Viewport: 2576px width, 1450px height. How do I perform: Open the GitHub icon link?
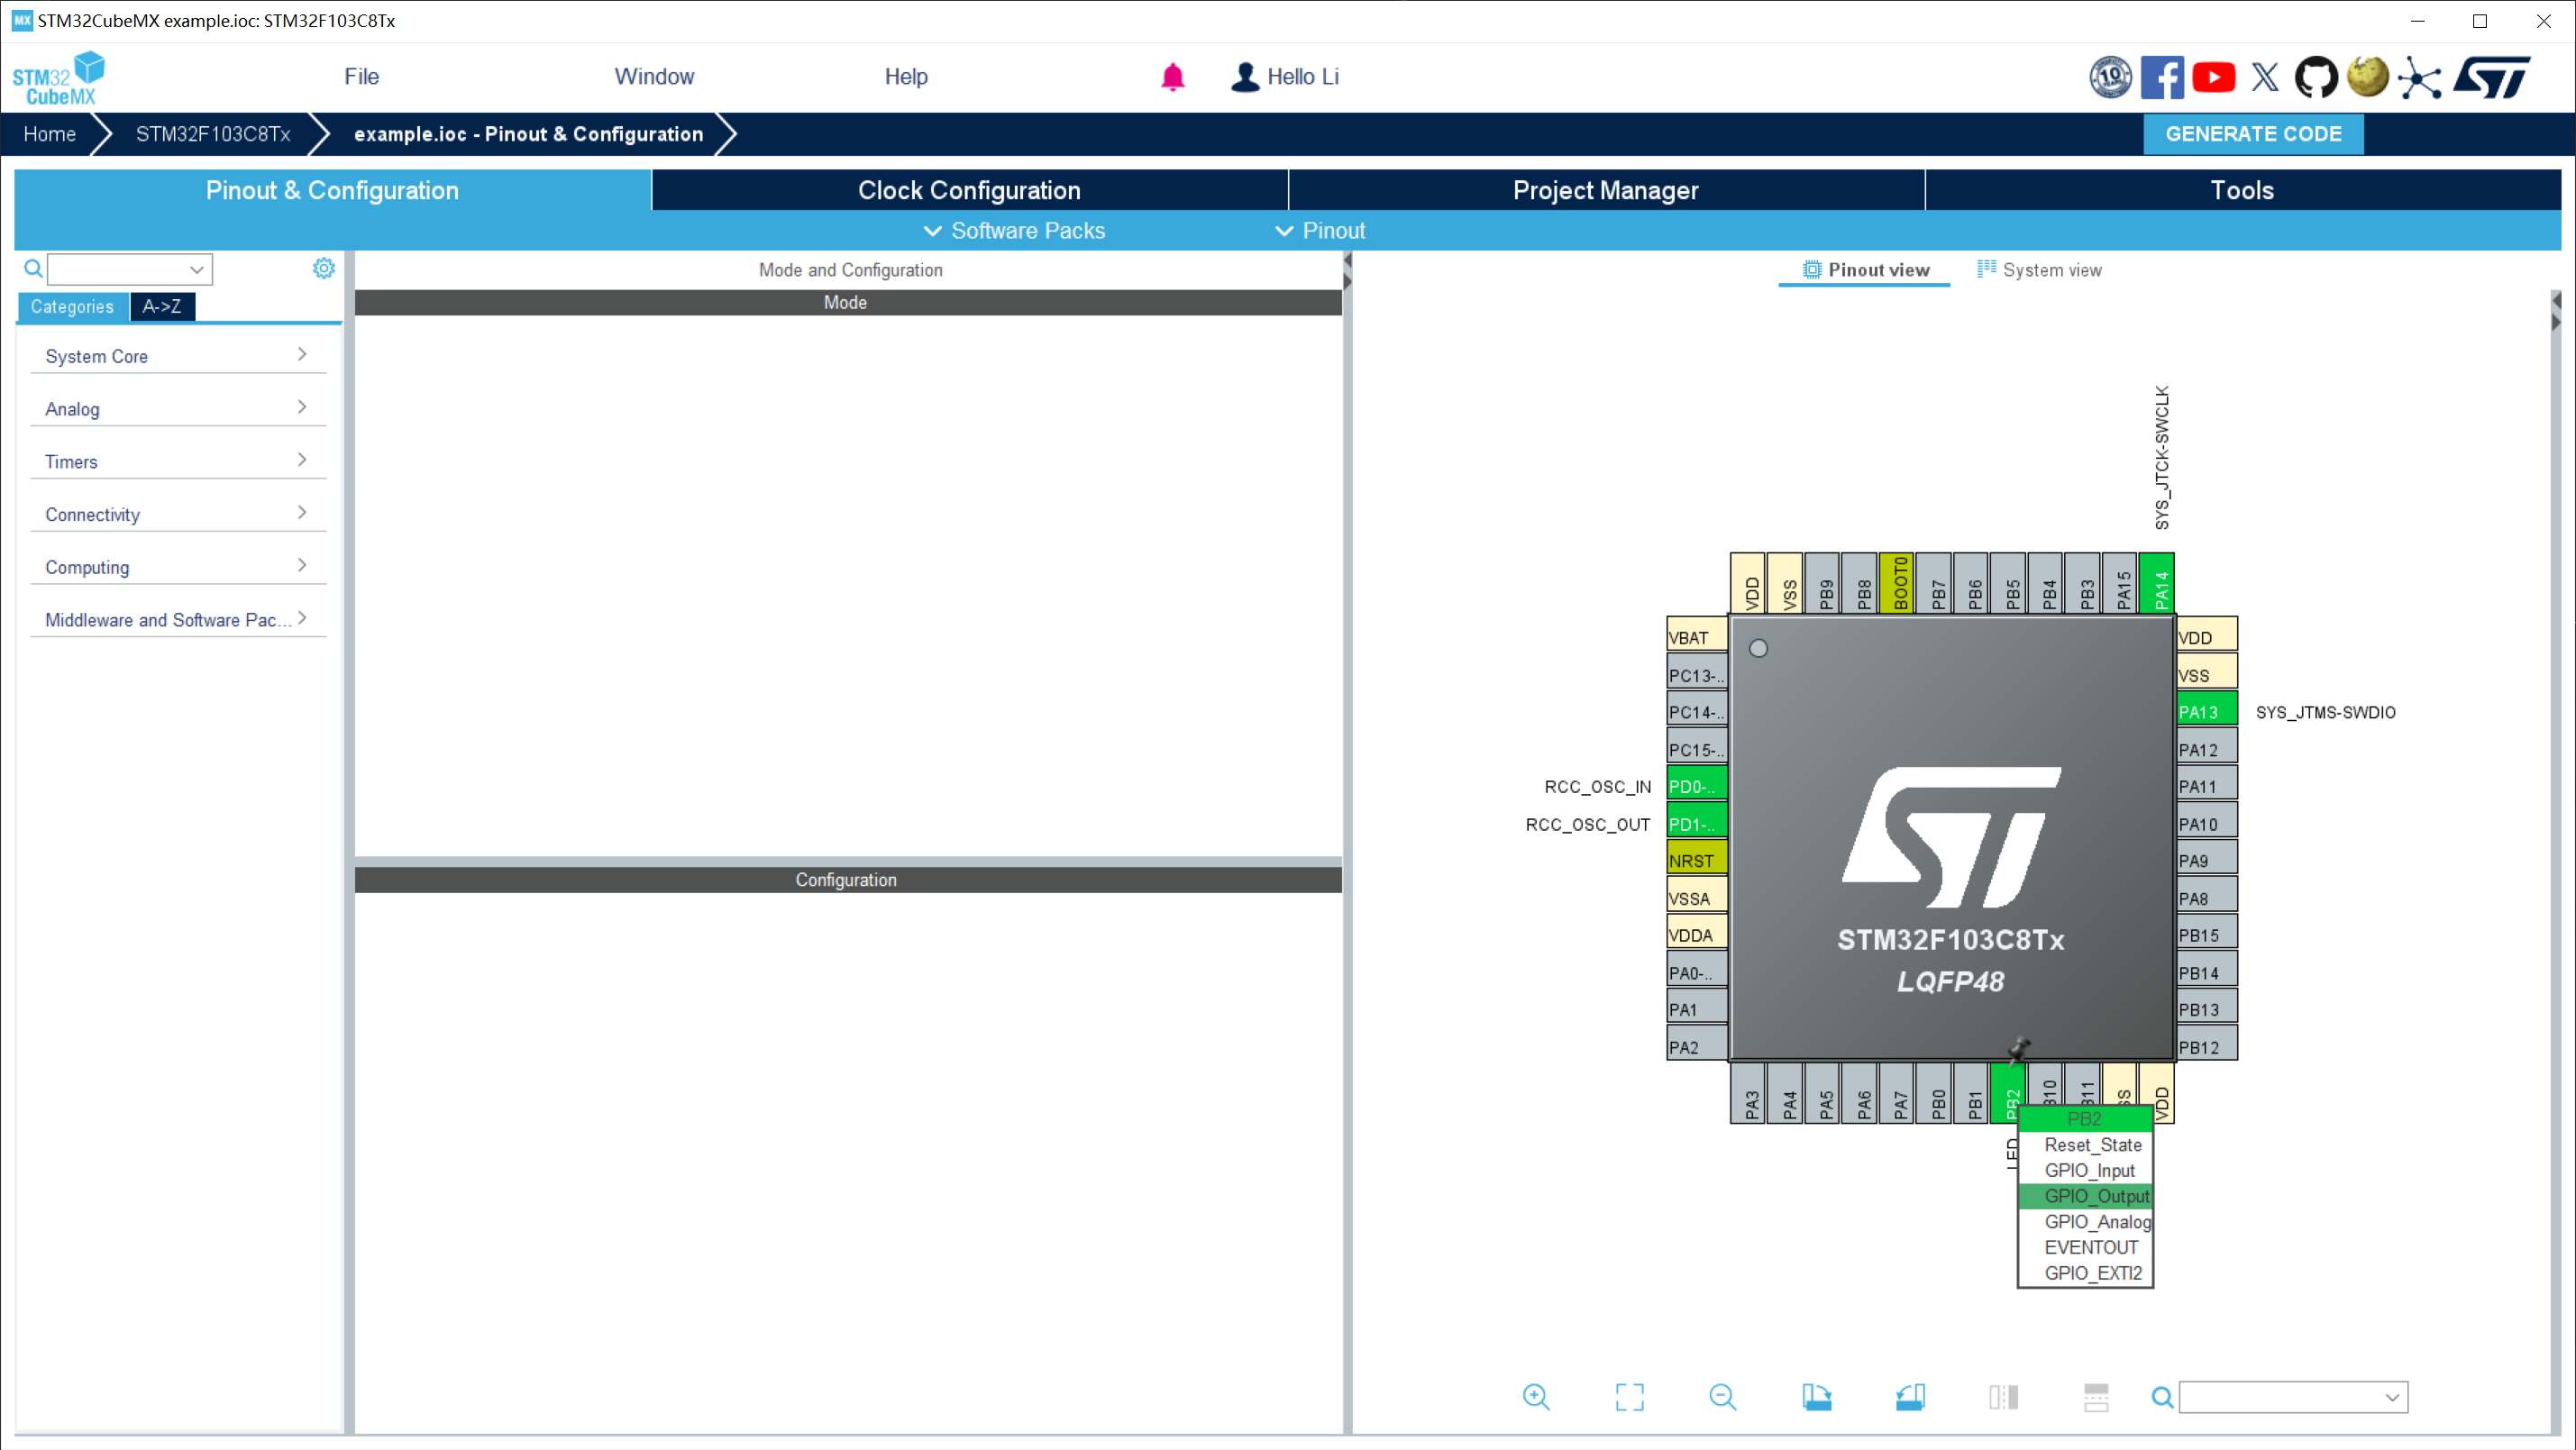pos(2316,77)
